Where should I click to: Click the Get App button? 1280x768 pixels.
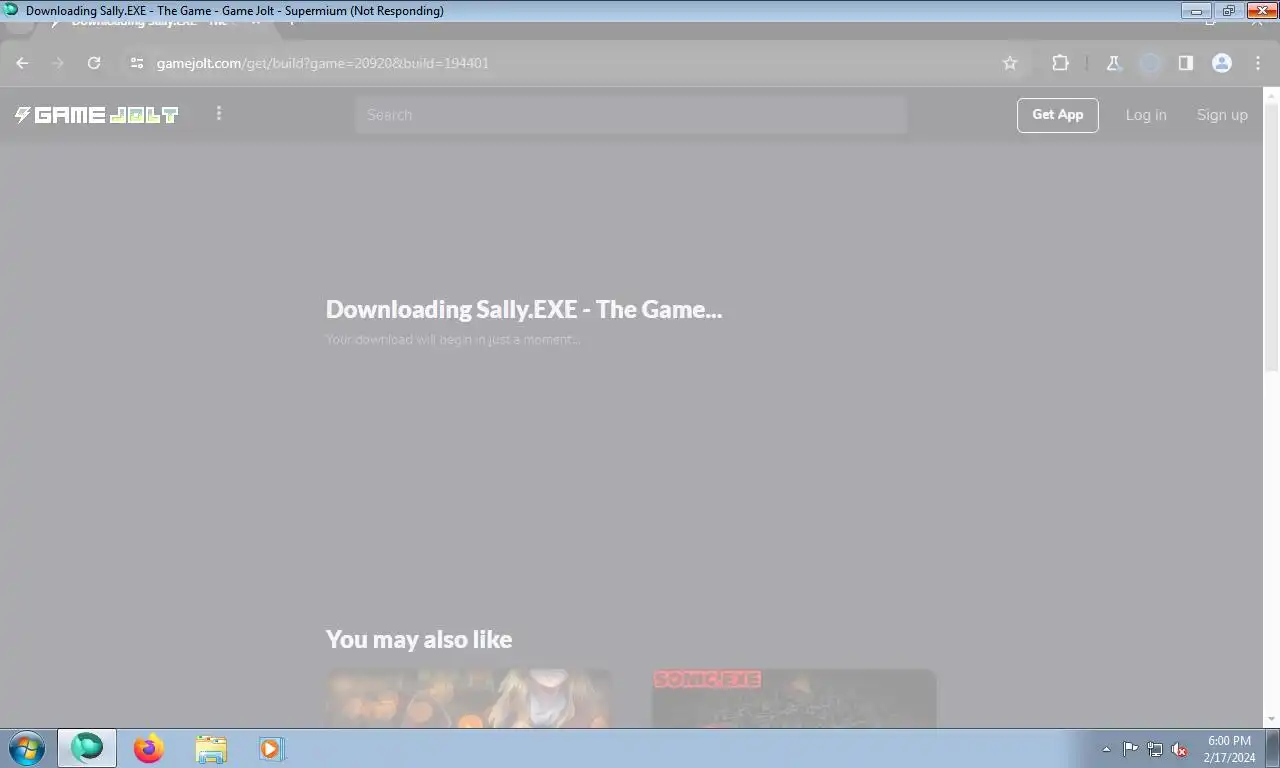tap(1058, 115)
